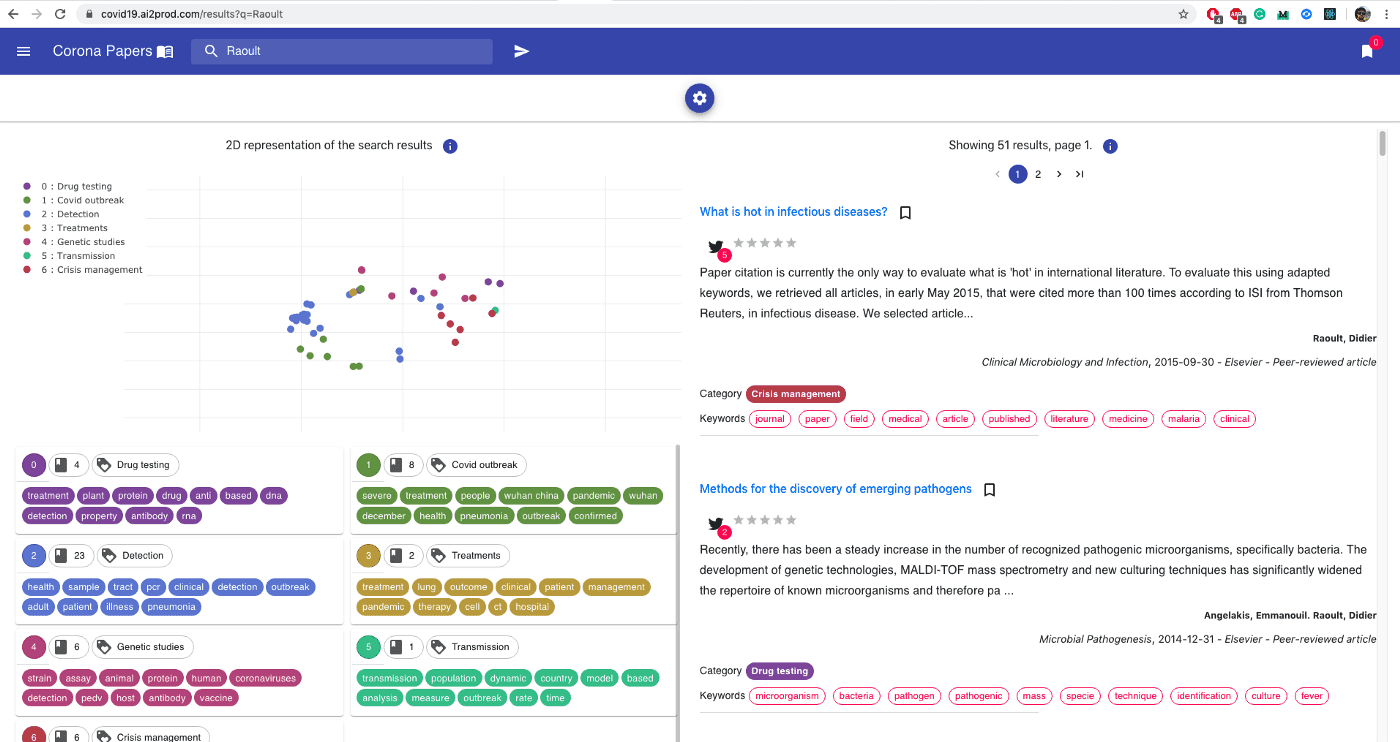Go to previous results page arrow

997,174
